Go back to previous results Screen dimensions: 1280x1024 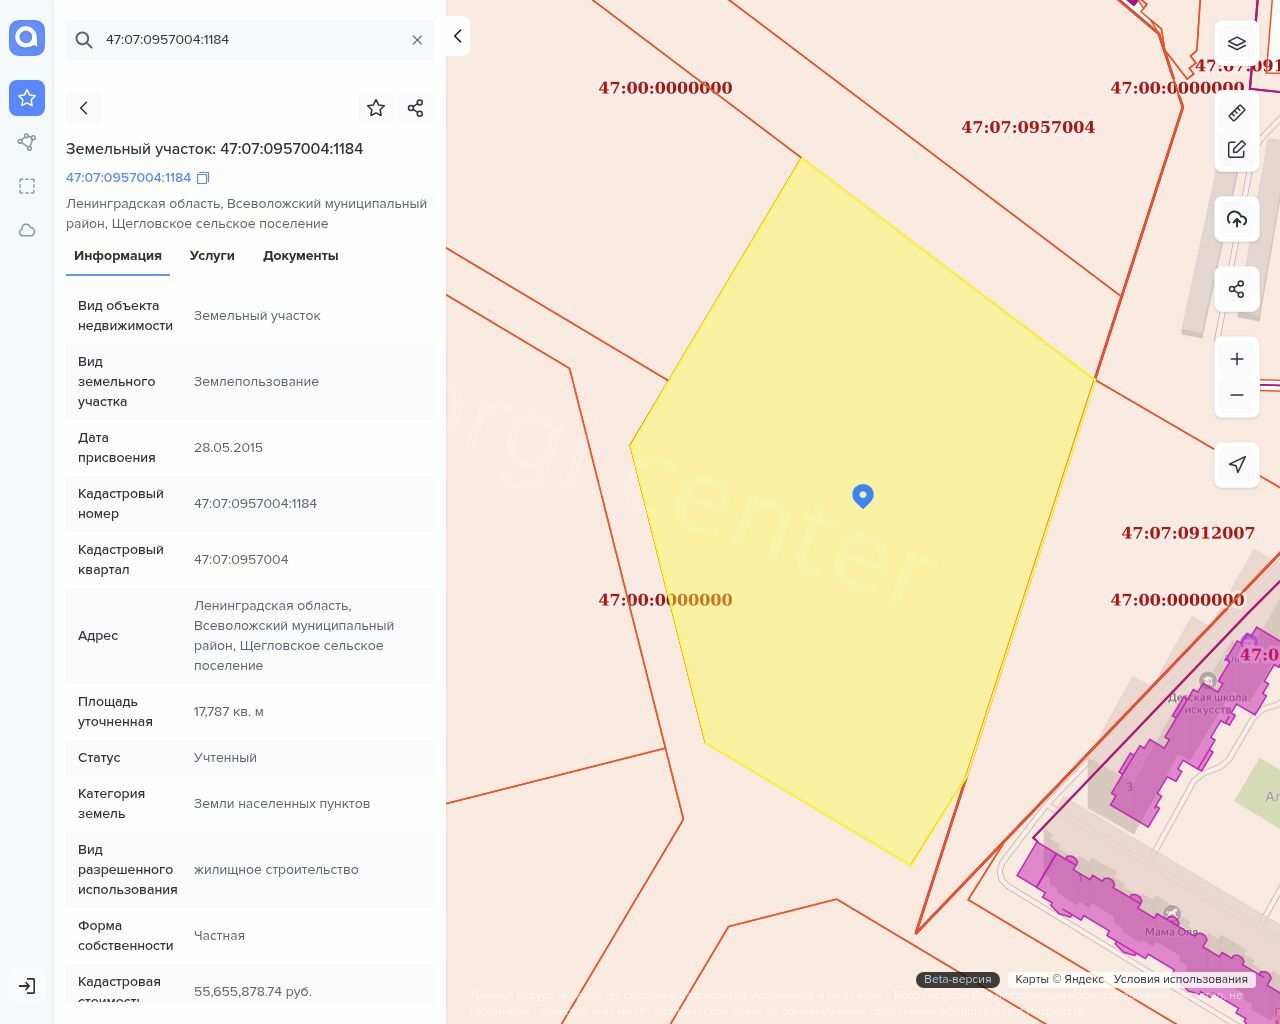click(x=84, y=108)
